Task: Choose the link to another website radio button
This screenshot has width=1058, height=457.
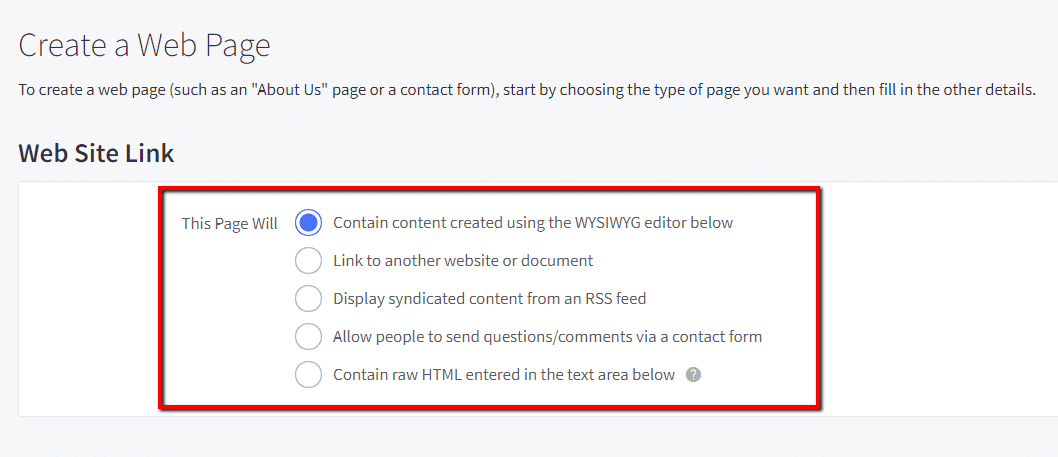Action: [309, 261]
